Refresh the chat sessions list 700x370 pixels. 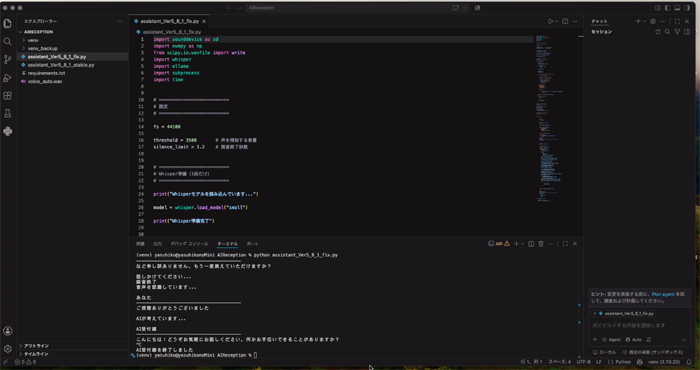point(658,32)
